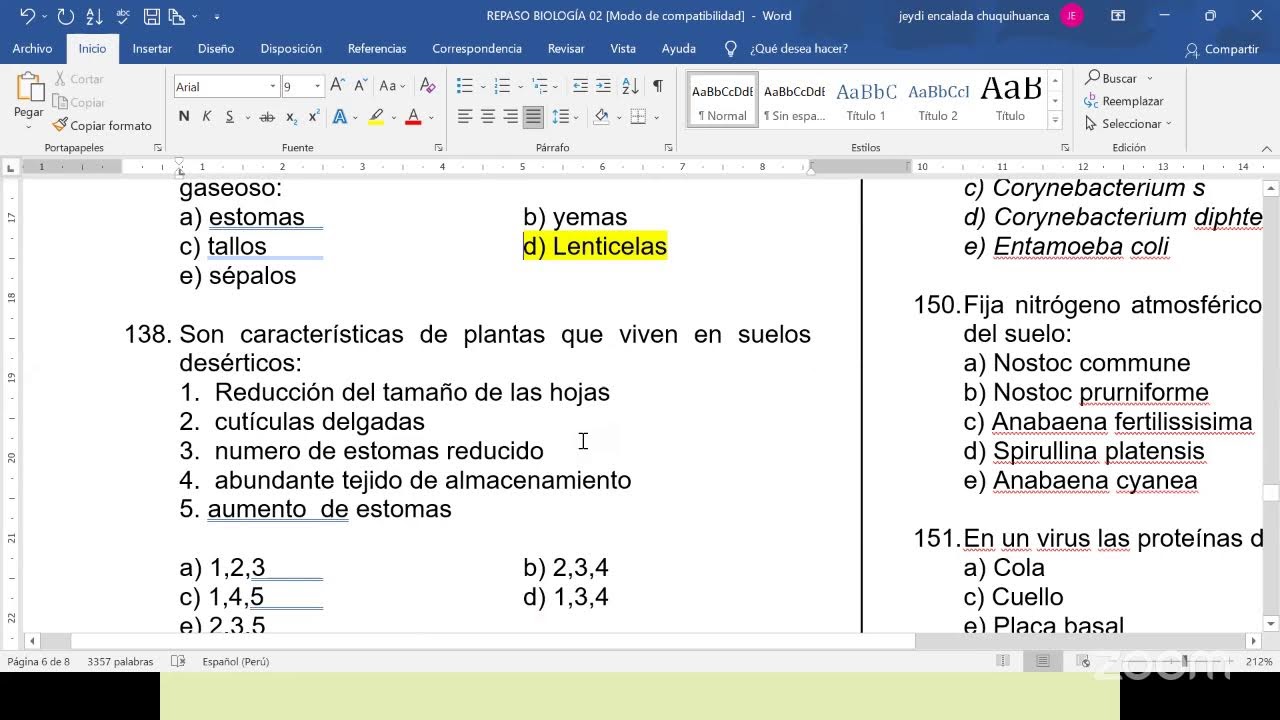Sort with the A-Z icon in paragraph group
This screenshot has height=720, width=1280.
[x=631, y=86]
